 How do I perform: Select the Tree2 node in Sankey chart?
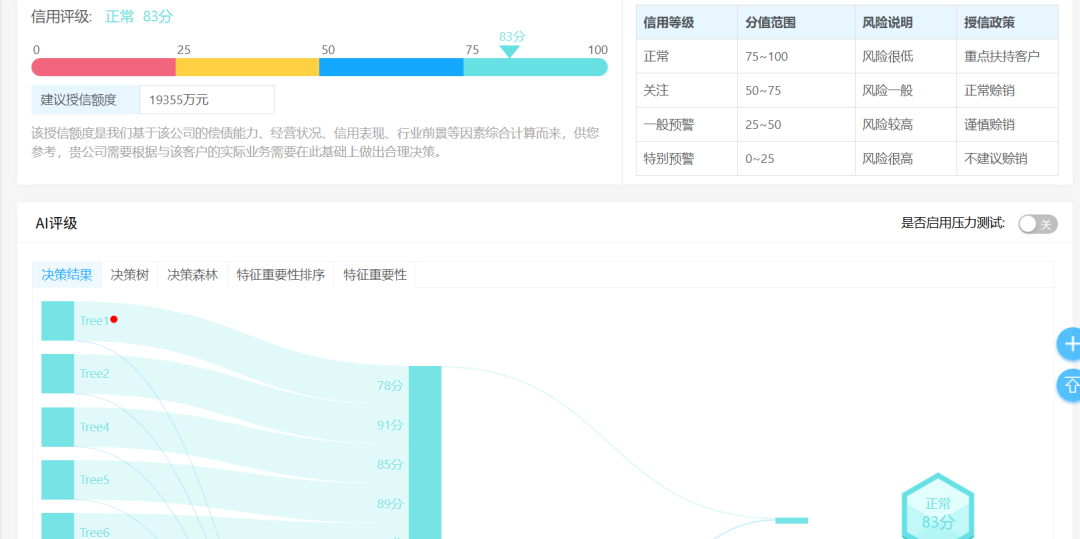pos(58,374)
